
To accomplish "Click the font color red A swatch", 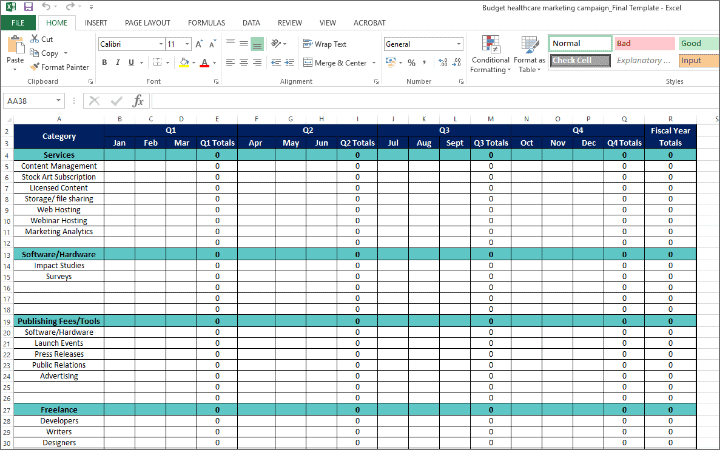I will point(204,62).
